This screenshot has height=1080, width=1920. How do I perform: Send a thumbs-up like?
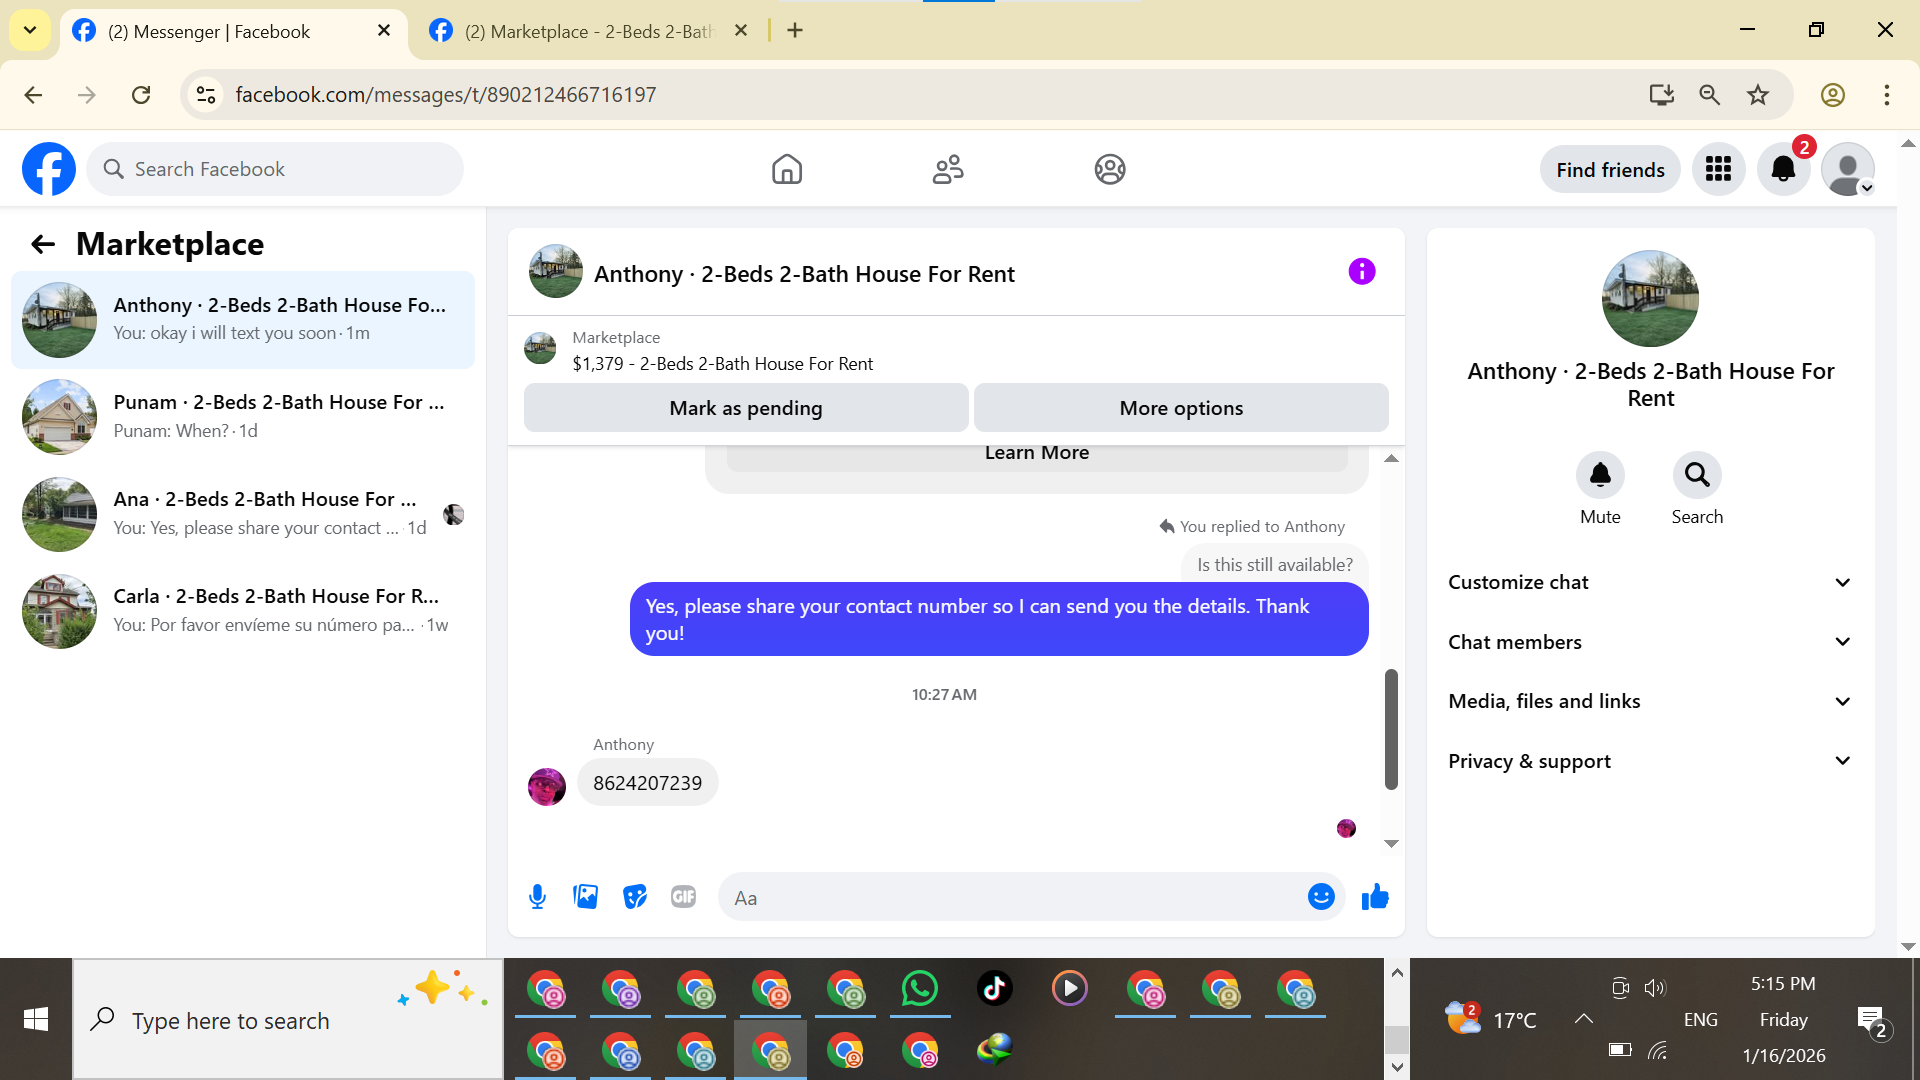[x=1375, y=897]
